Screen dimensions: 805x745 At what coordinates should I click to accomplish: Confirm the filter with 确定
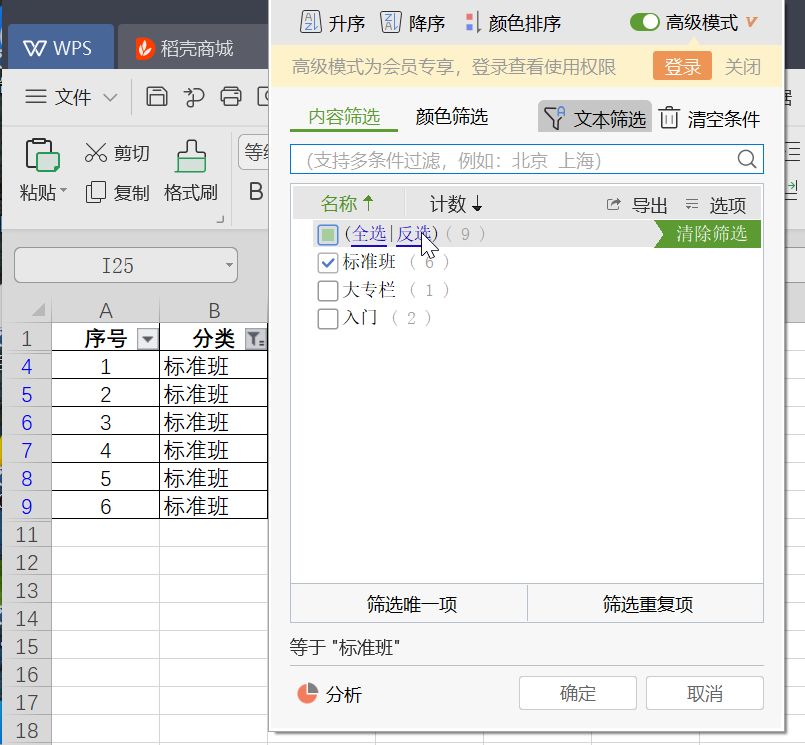click(x=578, y=693)
